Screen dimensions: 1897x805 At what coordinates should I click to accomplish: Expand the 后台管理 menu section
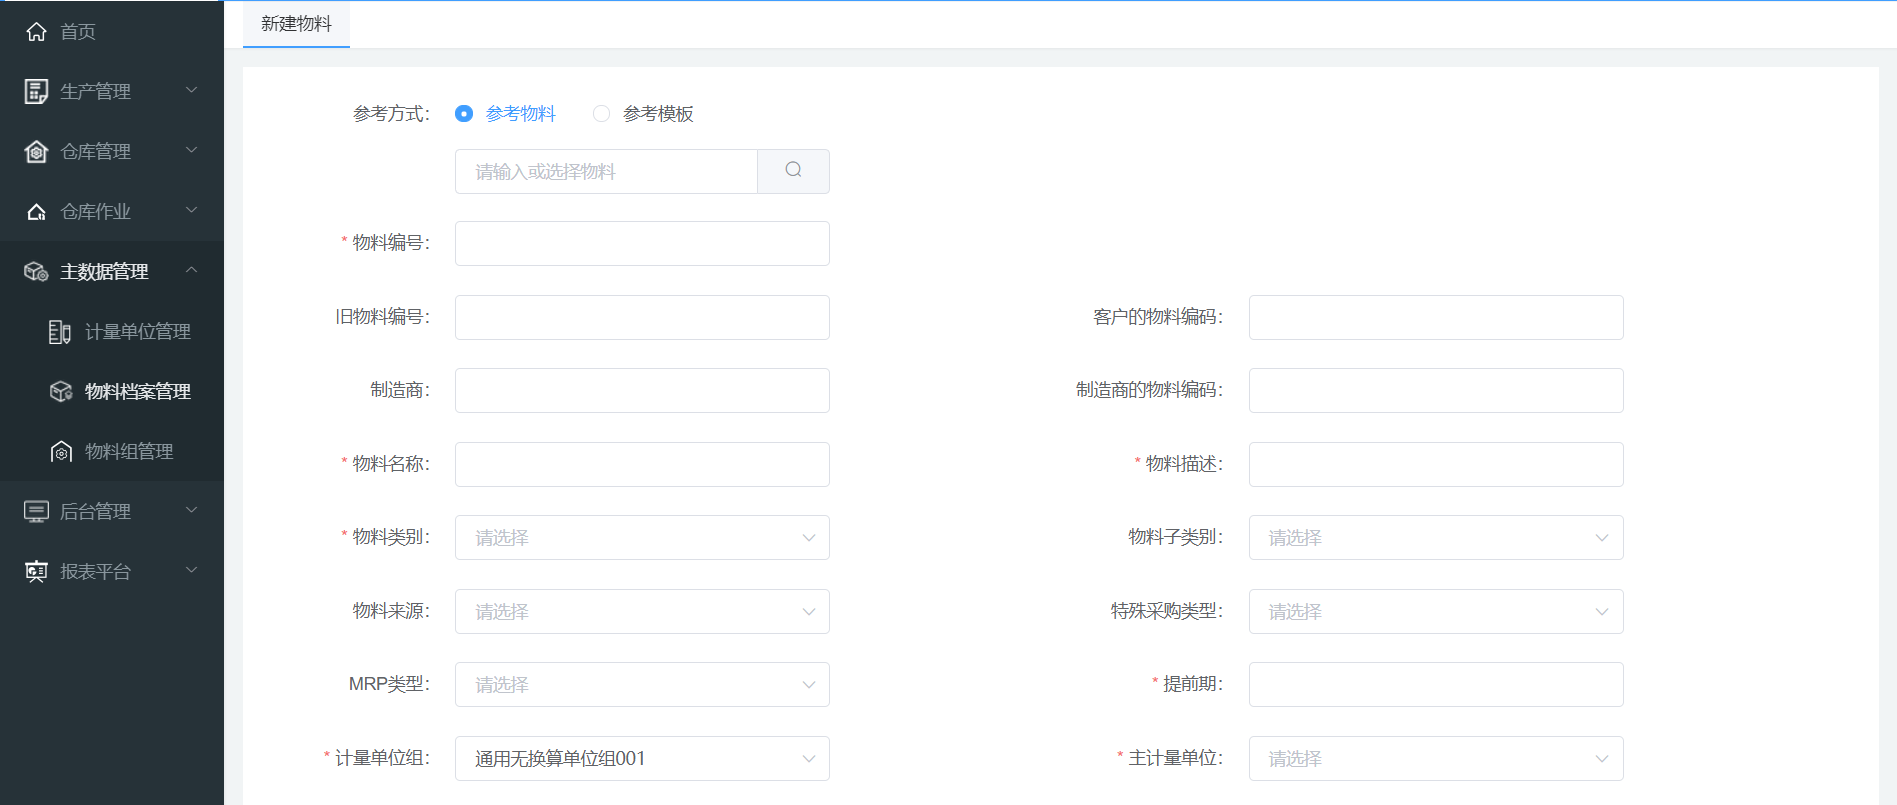[111, 512]
